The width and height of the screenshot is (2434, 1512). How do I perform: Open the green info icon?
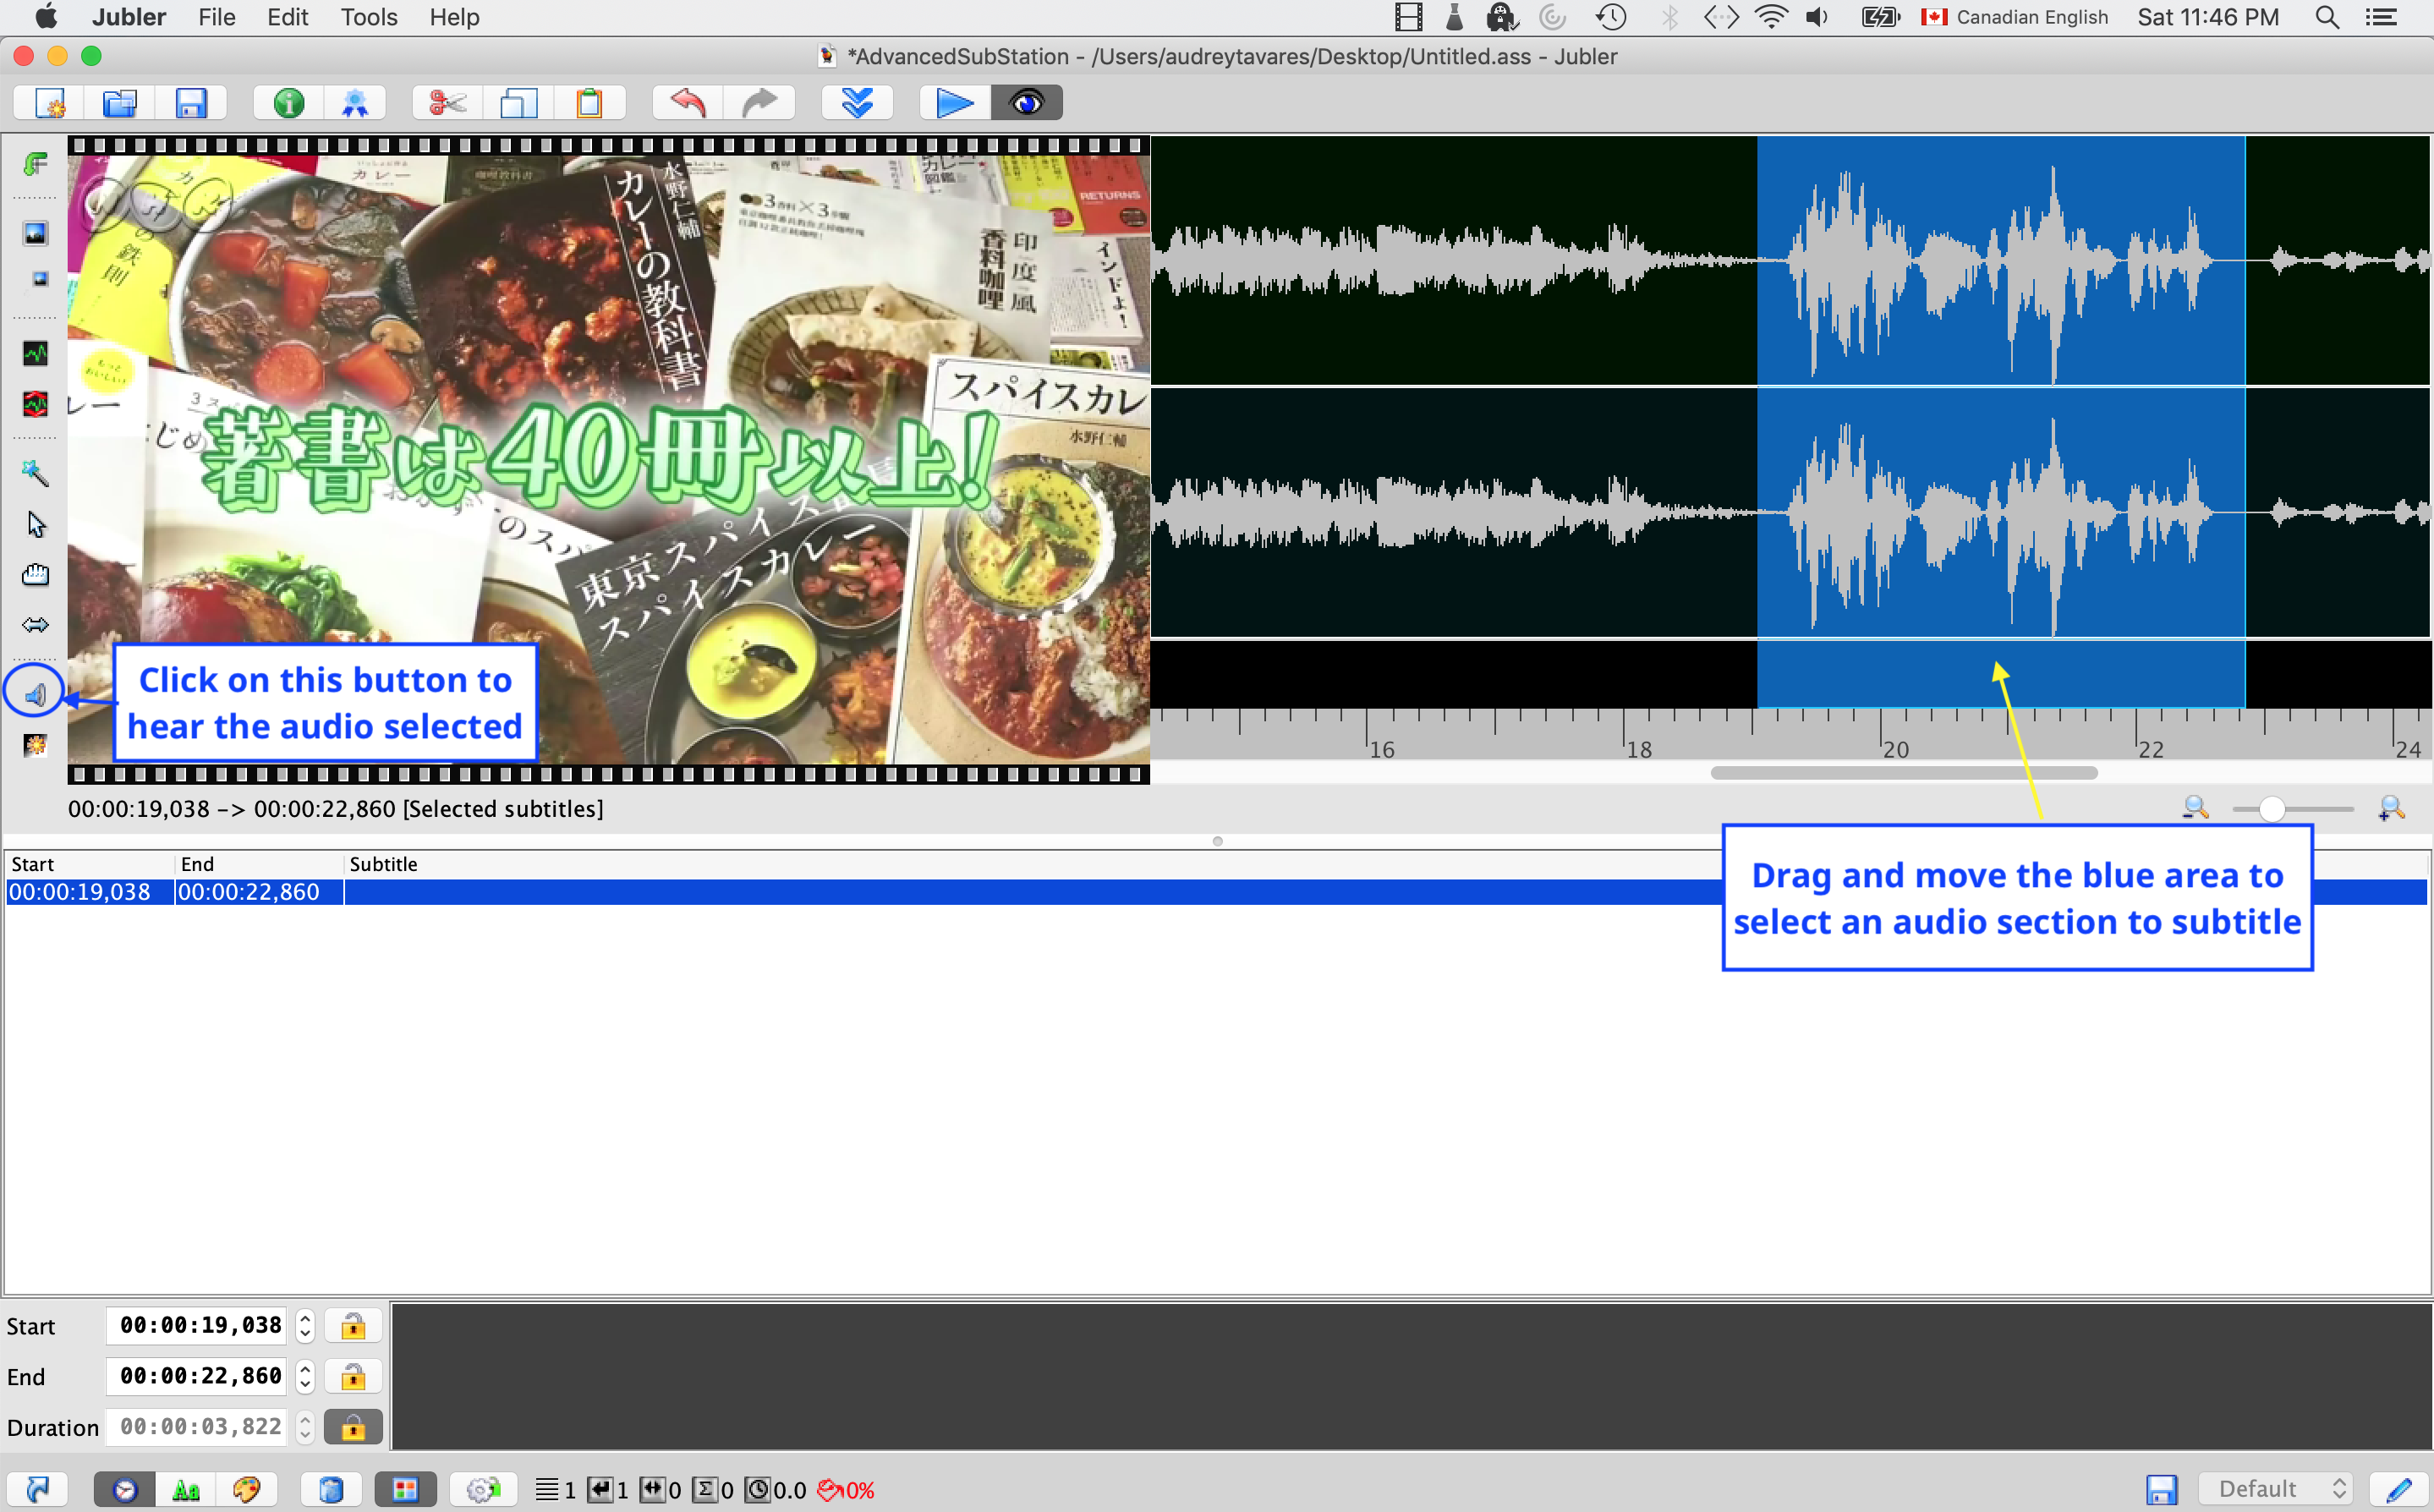pyautogui.click(x=289, y=103)
